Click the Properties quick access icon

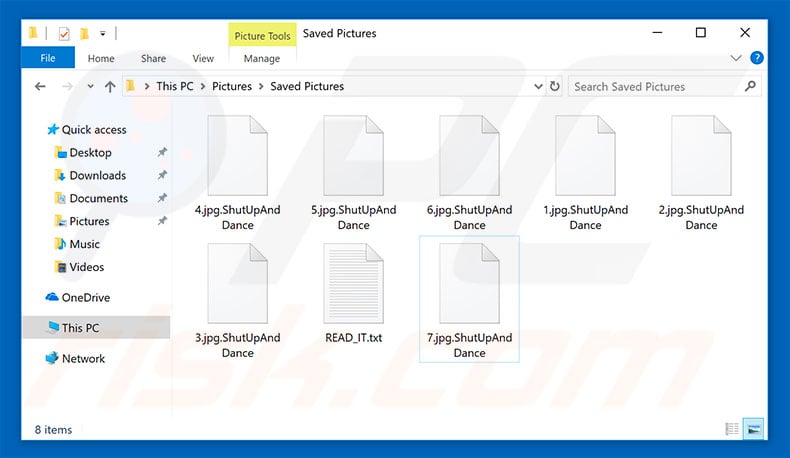pyautogui.click(x=64, y=33)
